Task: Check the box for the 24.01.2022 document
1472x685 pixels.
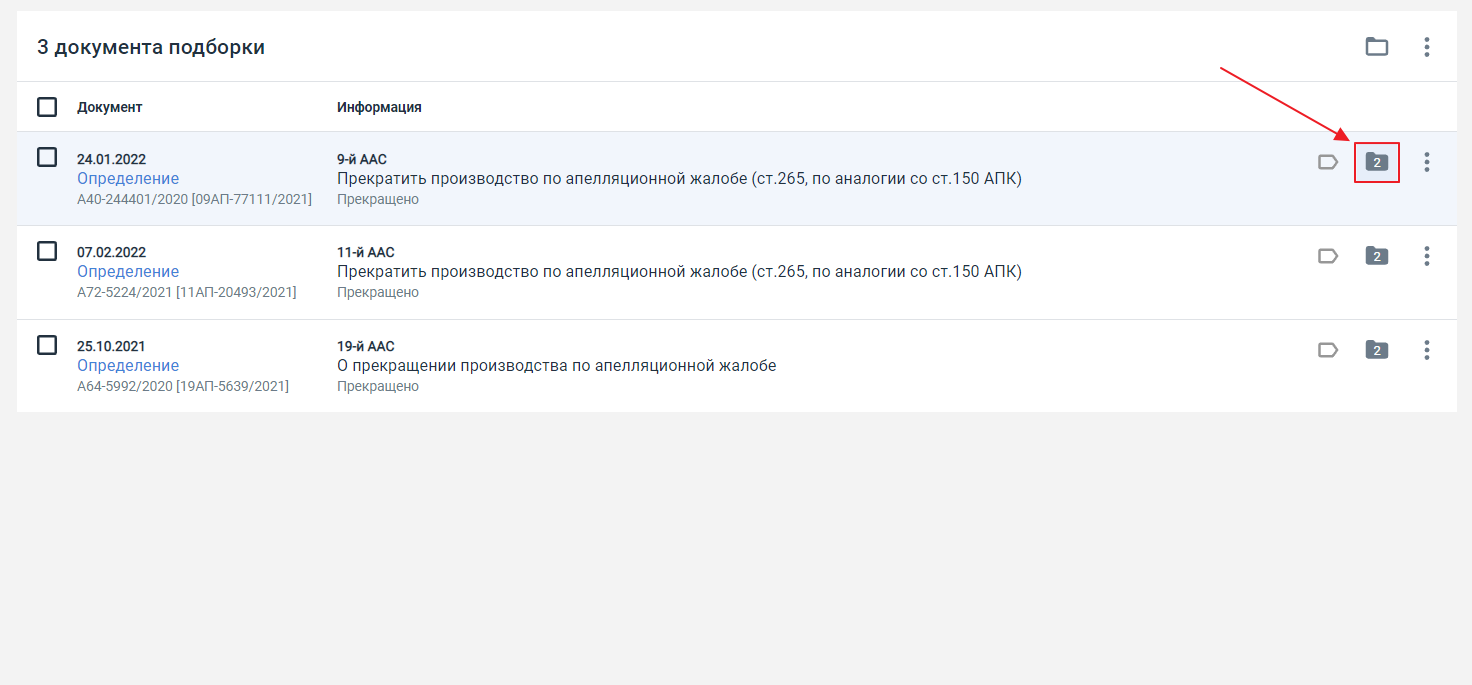Action: point(47,157)
